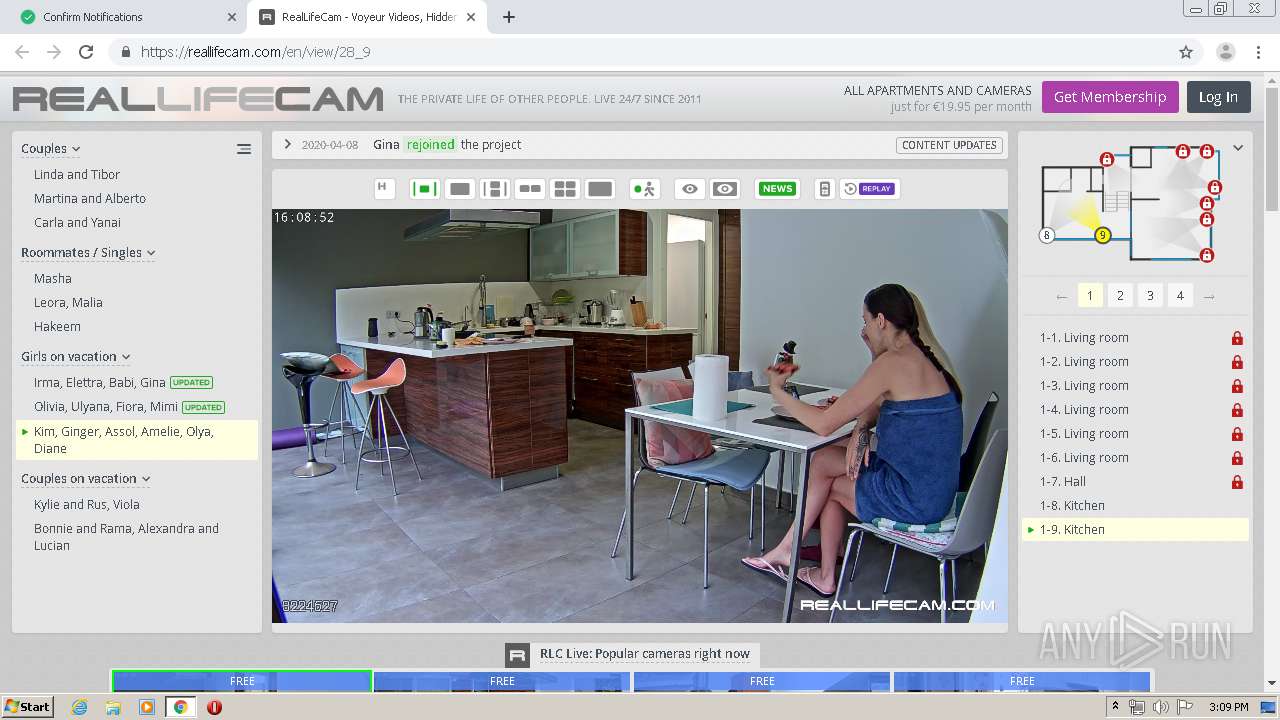Open the CONTENT UPDATES button
This screenshot has width=1280, height=720.
[949, 145]
